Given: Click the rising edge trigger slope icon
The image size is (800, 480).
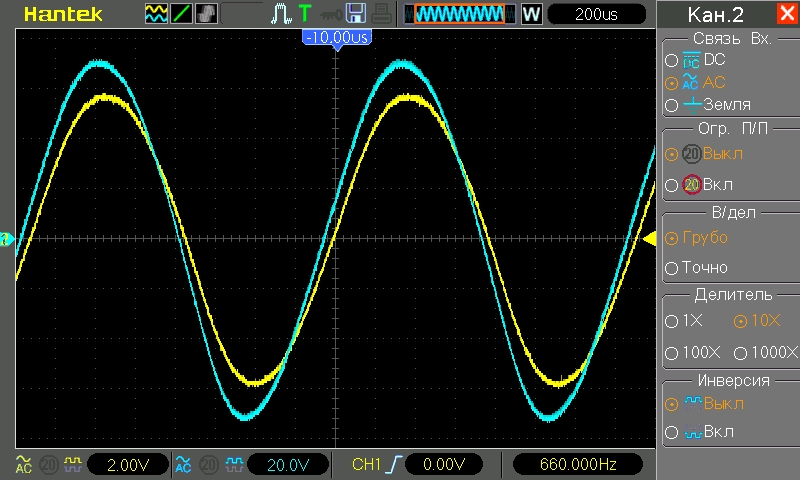Looking at the screenshot, I should coord(394,464).
